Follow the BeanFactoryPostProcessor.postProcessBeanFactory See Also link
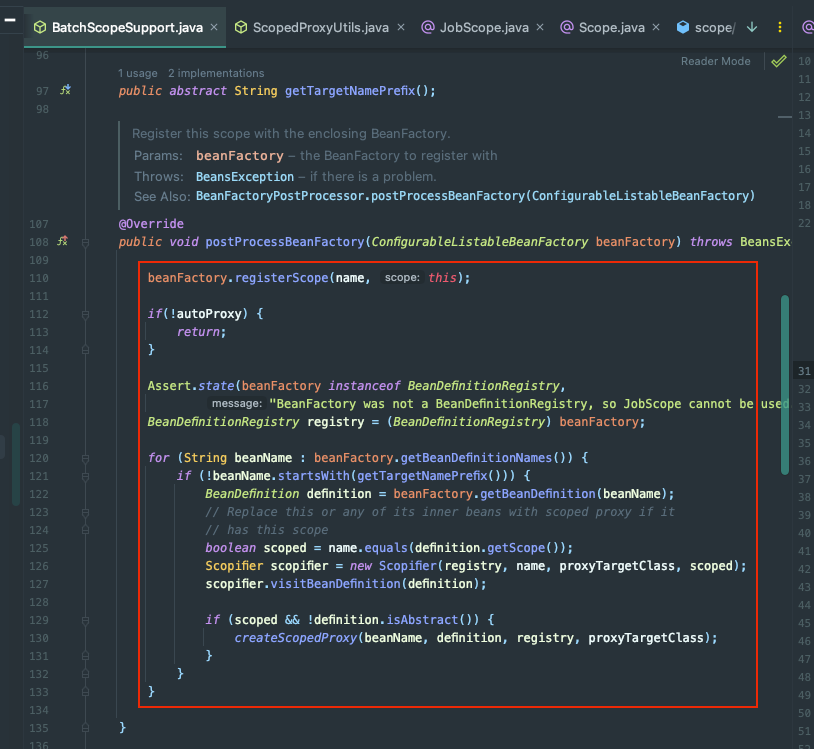The width and height of the screenshot is (814, 749). tap(475, 196)
